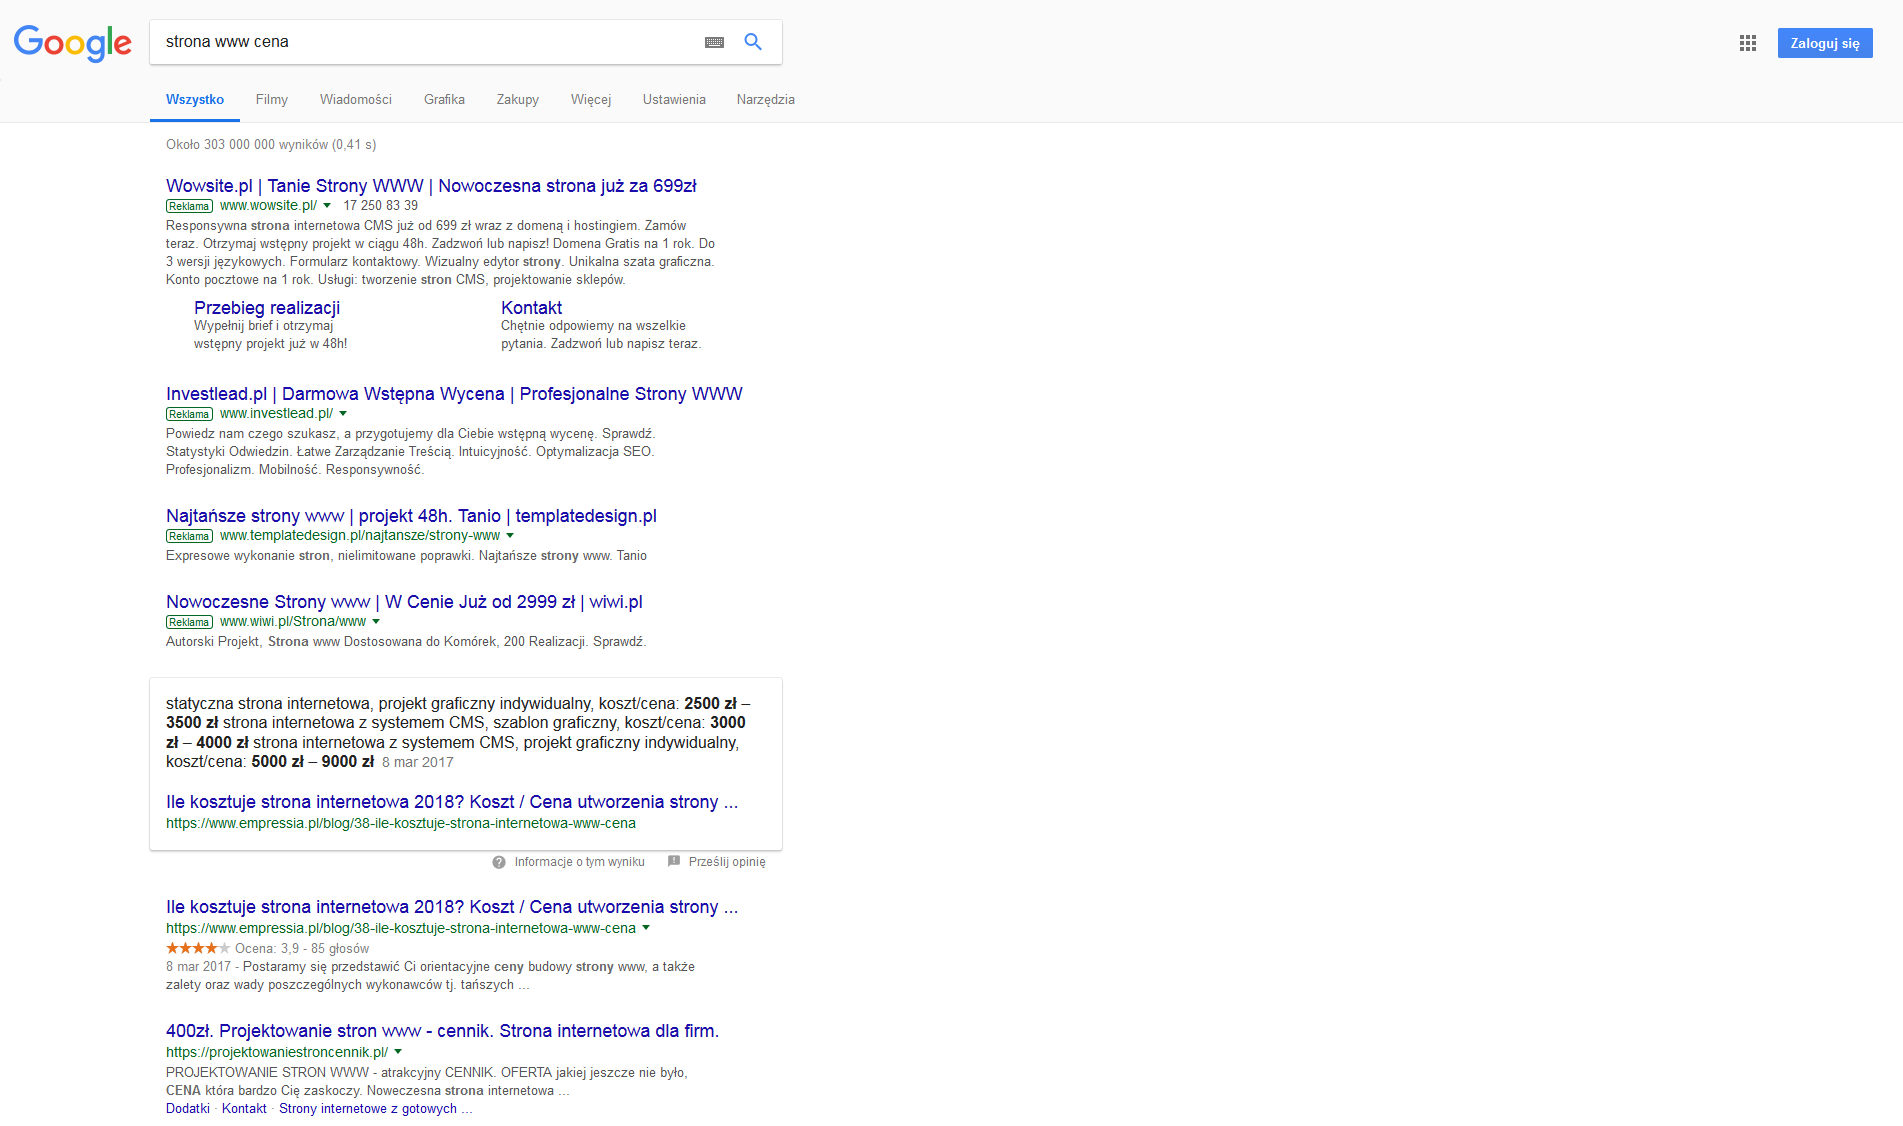
Task: Click the Zaloguj się button
Action: click(x=1825, y=43)
